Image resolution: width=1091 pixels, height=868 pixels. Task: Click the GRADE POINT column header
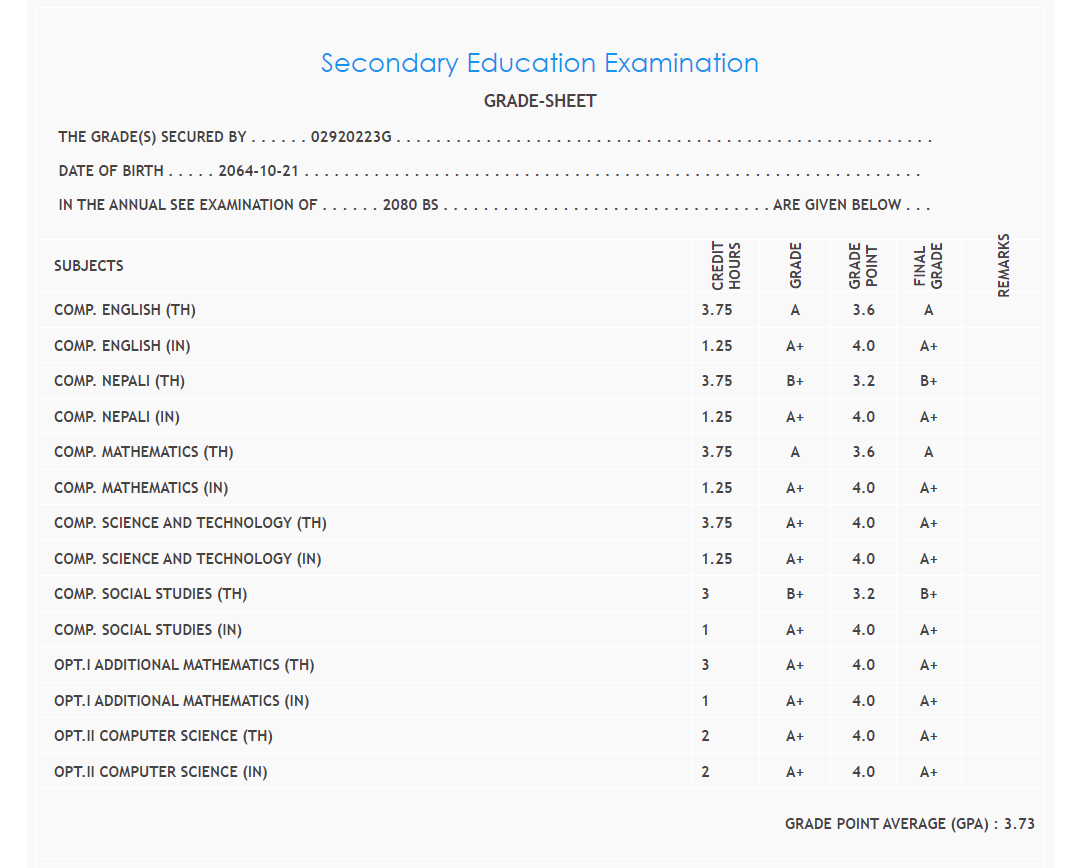(863, 266)
